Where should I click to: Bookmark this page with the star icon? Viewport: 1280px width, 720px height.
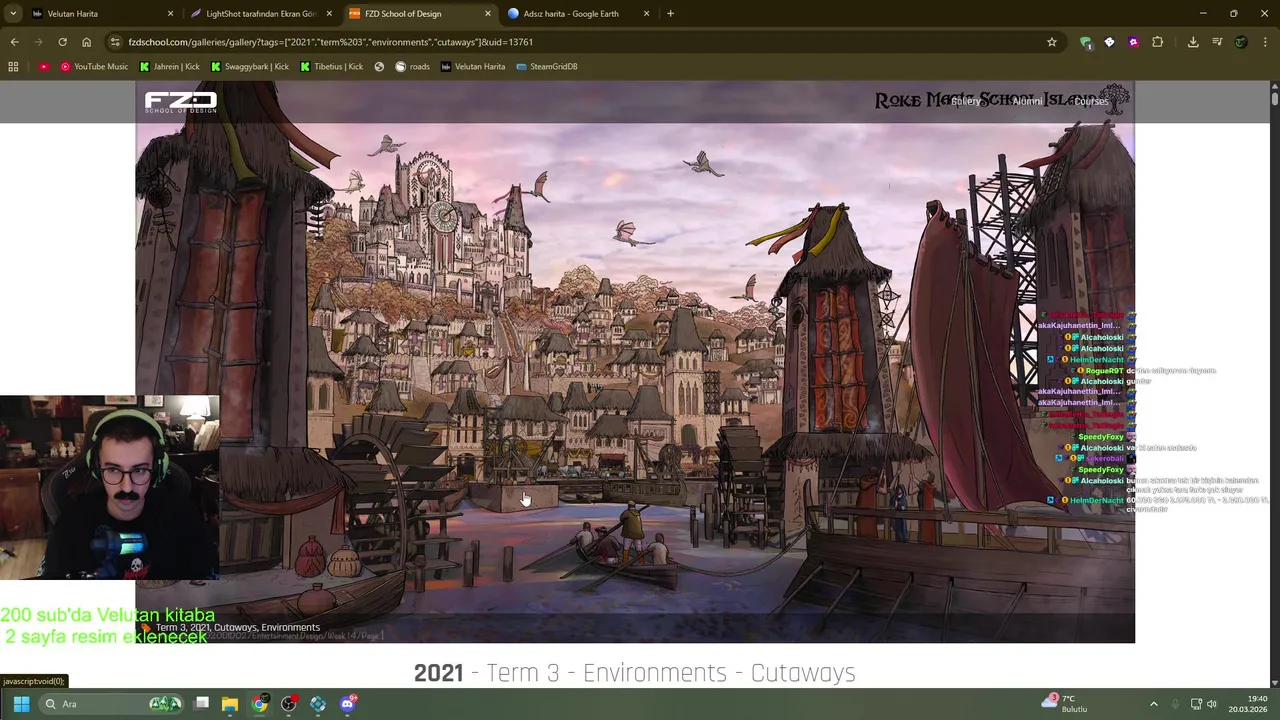1051,42
